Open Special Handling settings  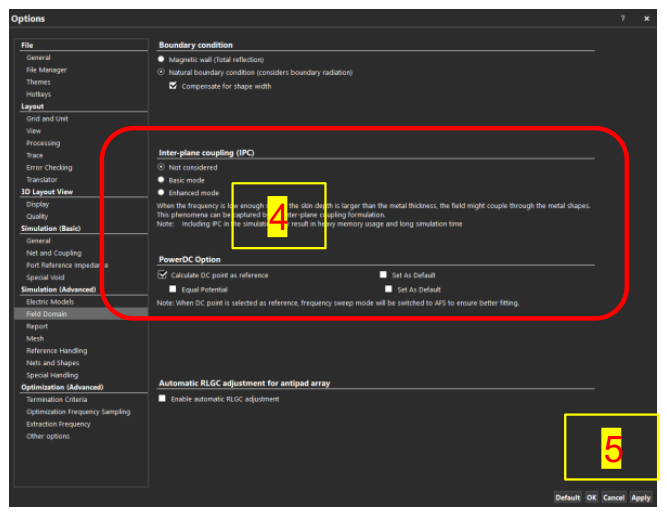(x=52, y=375)
